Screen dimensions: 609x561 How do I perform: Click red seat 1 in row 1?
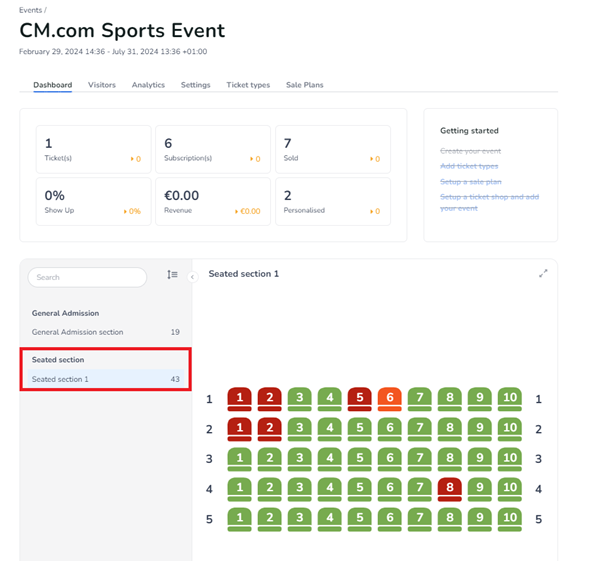click(240, 399)
